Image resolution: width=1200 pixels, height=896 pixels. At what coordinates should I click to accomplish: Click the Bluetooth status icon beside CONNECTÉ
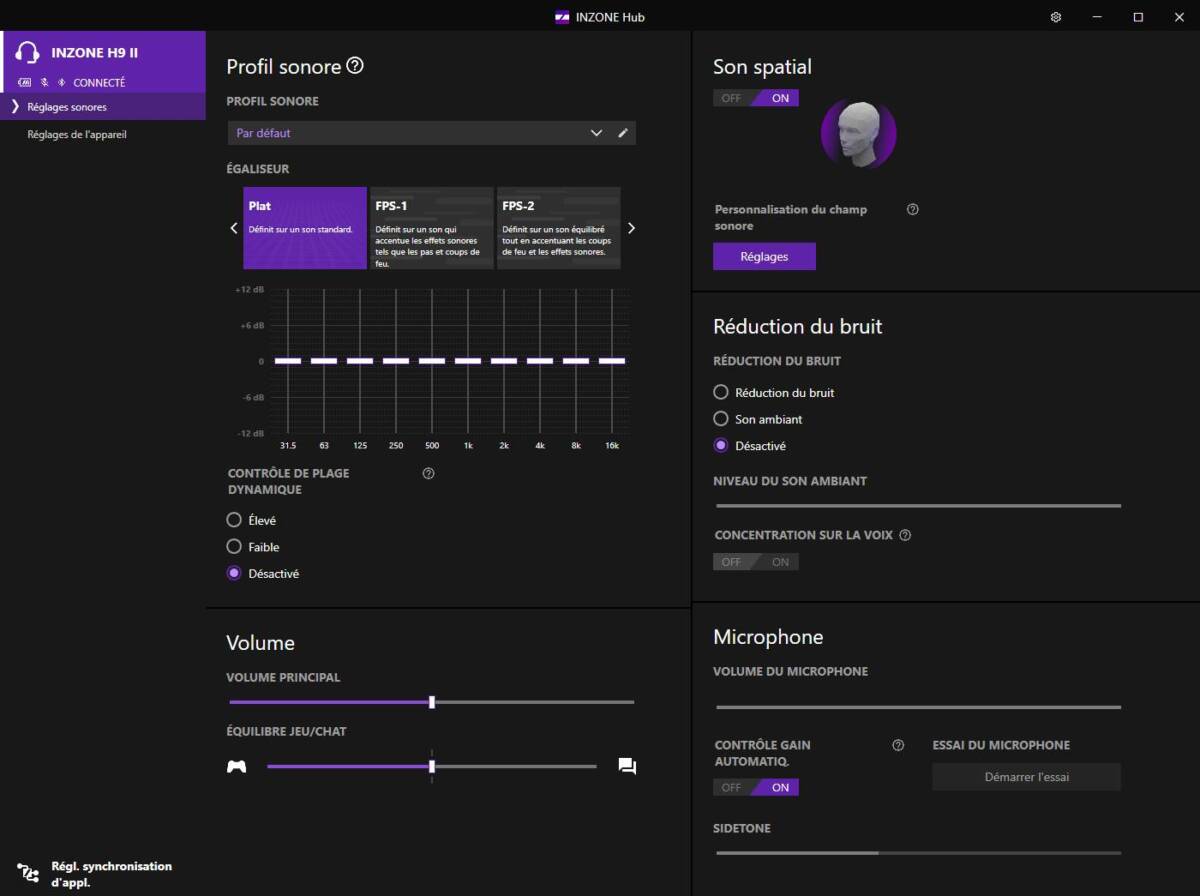tap(61, 83)
